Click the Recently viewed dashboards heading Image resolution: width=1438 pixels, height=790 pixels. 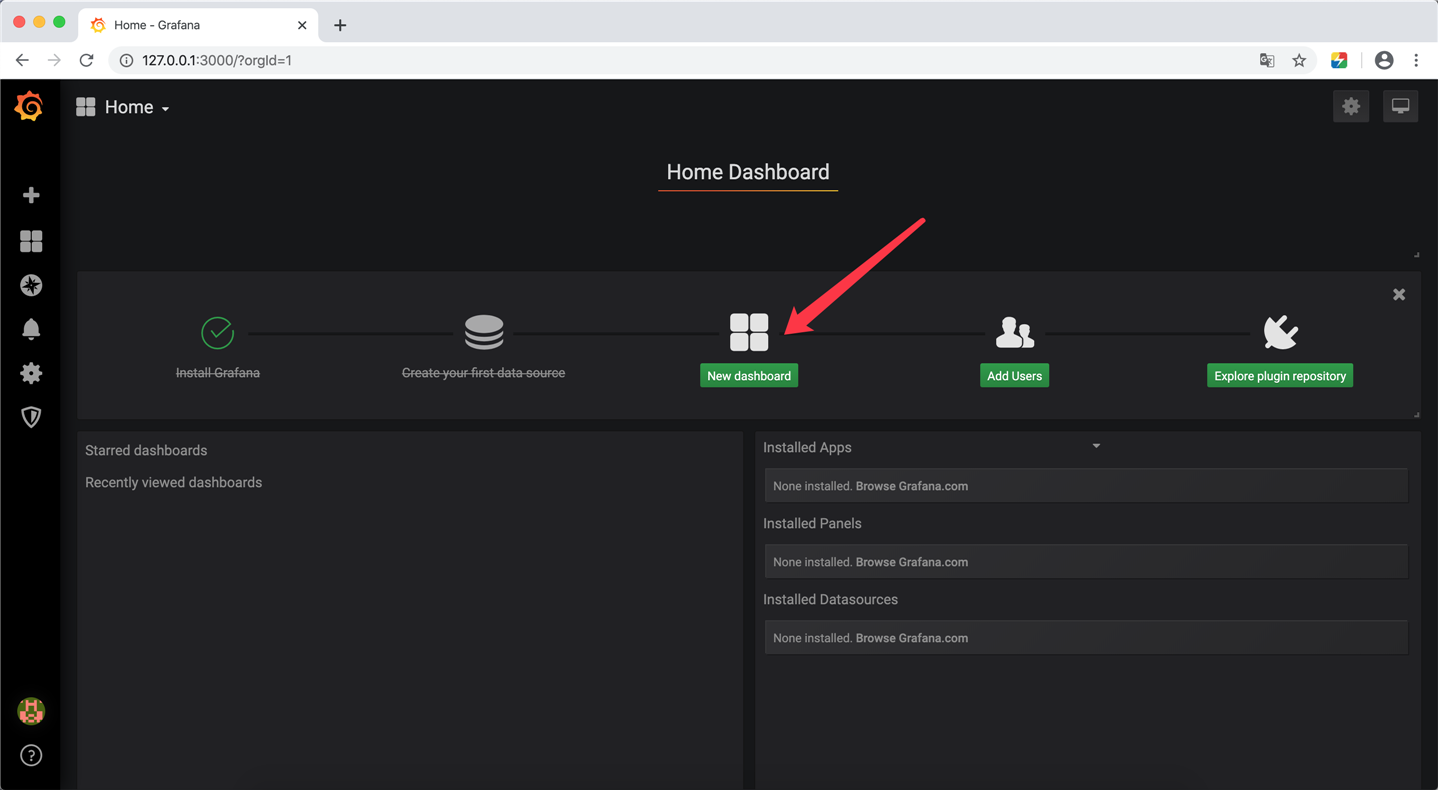click(x=174, y=482)
